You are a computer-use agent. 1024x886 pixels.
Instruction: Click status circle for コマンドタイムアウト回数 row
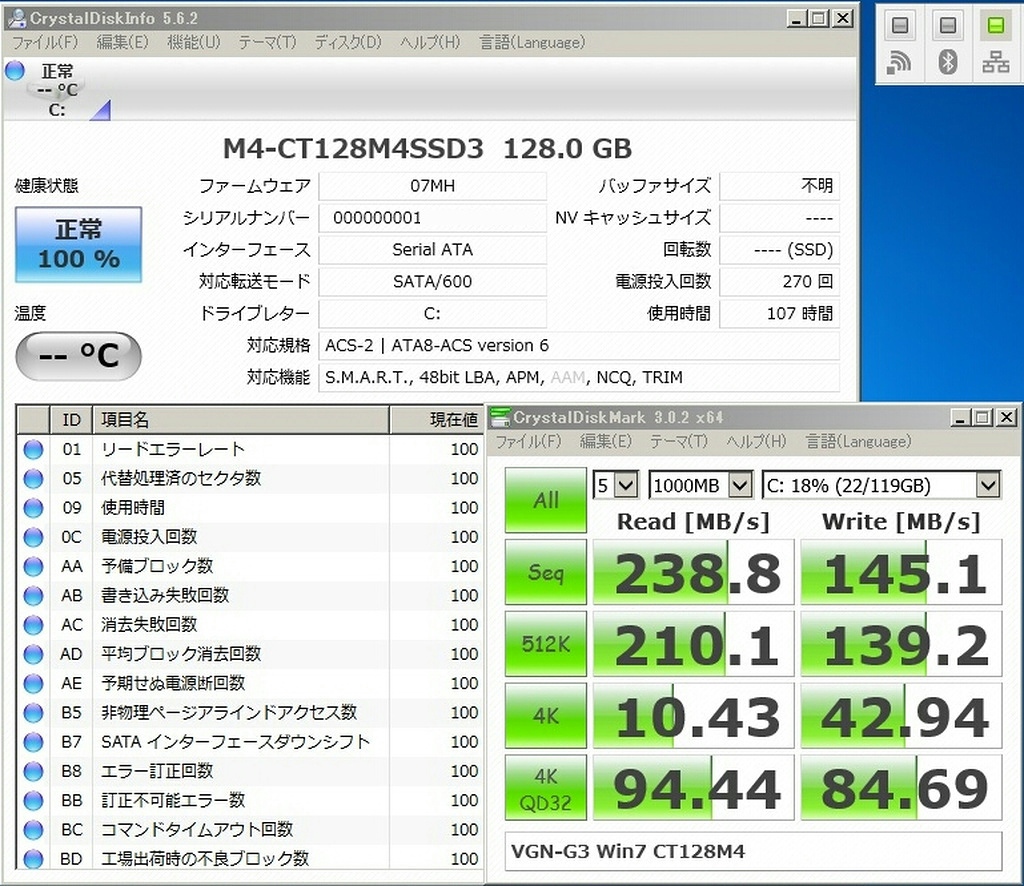[33, 830]
